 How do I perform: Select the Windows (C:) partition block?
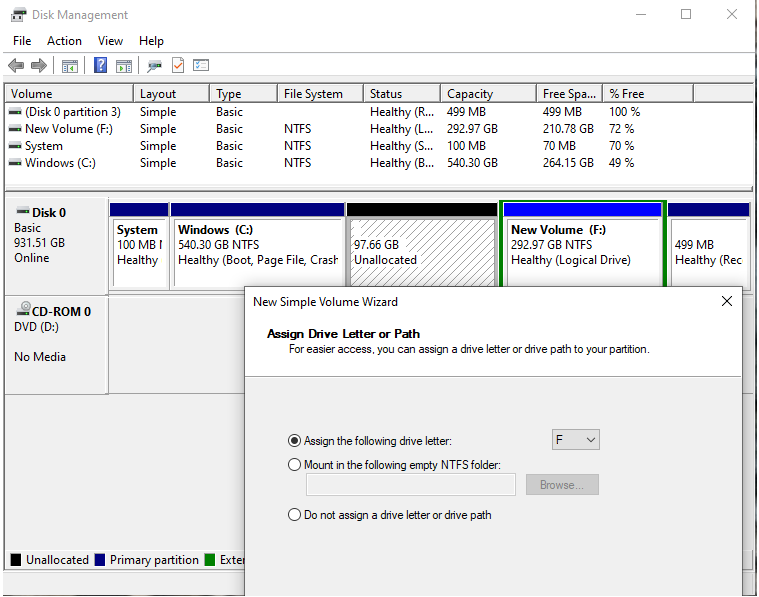258,247
